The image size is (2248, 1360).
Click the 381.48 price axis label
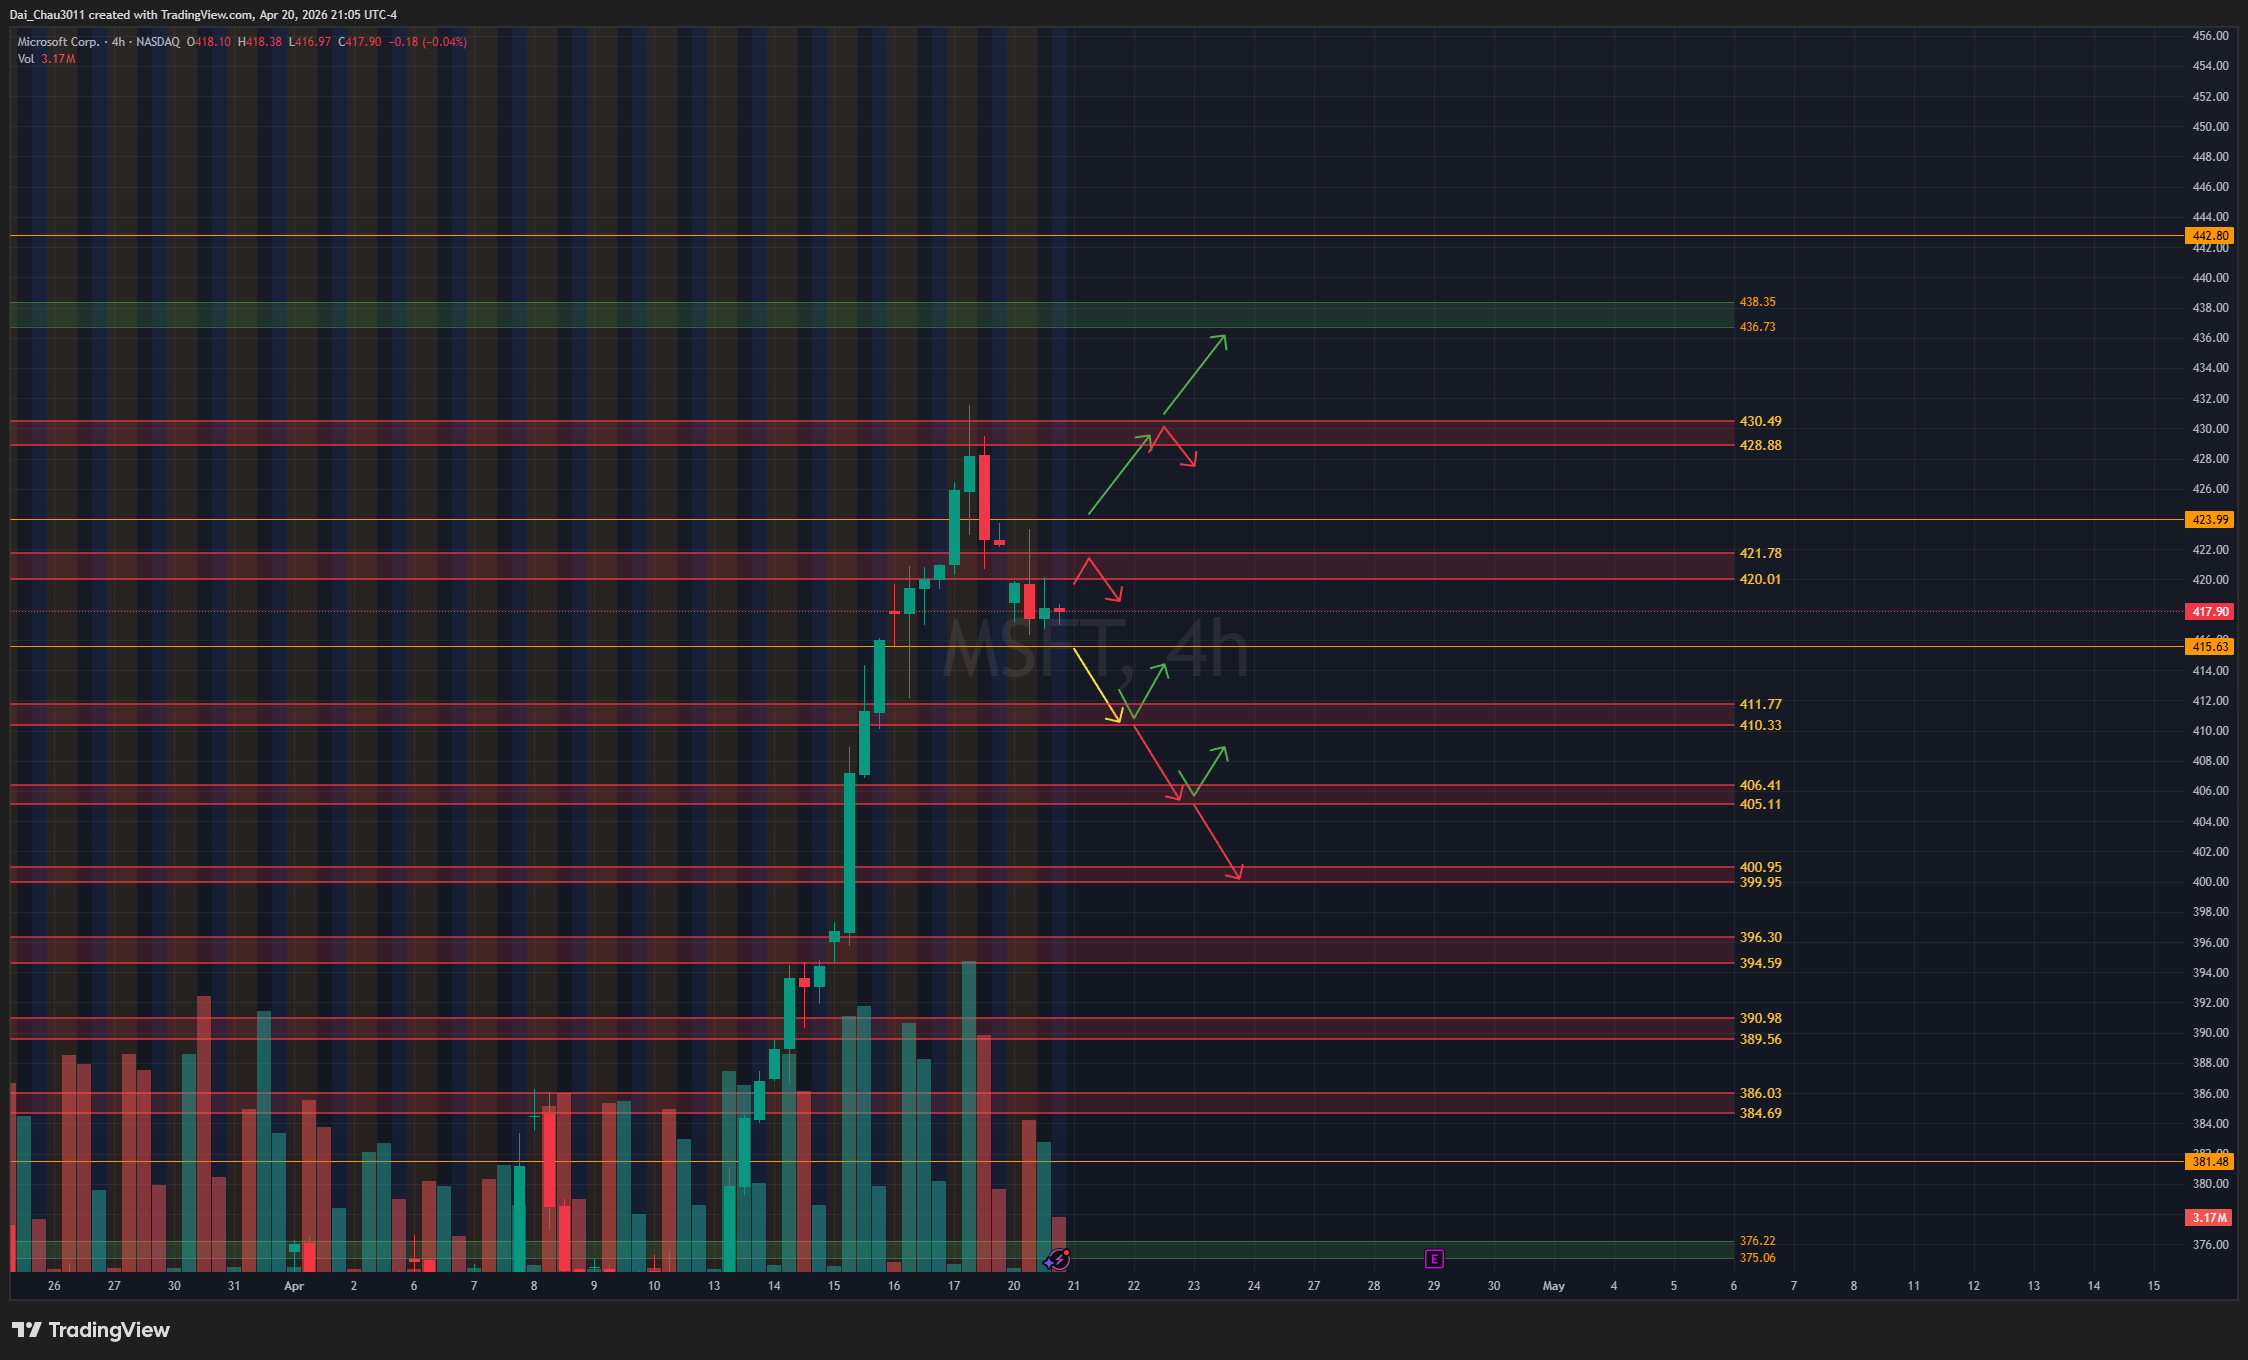pyautogui.click(x=2210, y=1162)
